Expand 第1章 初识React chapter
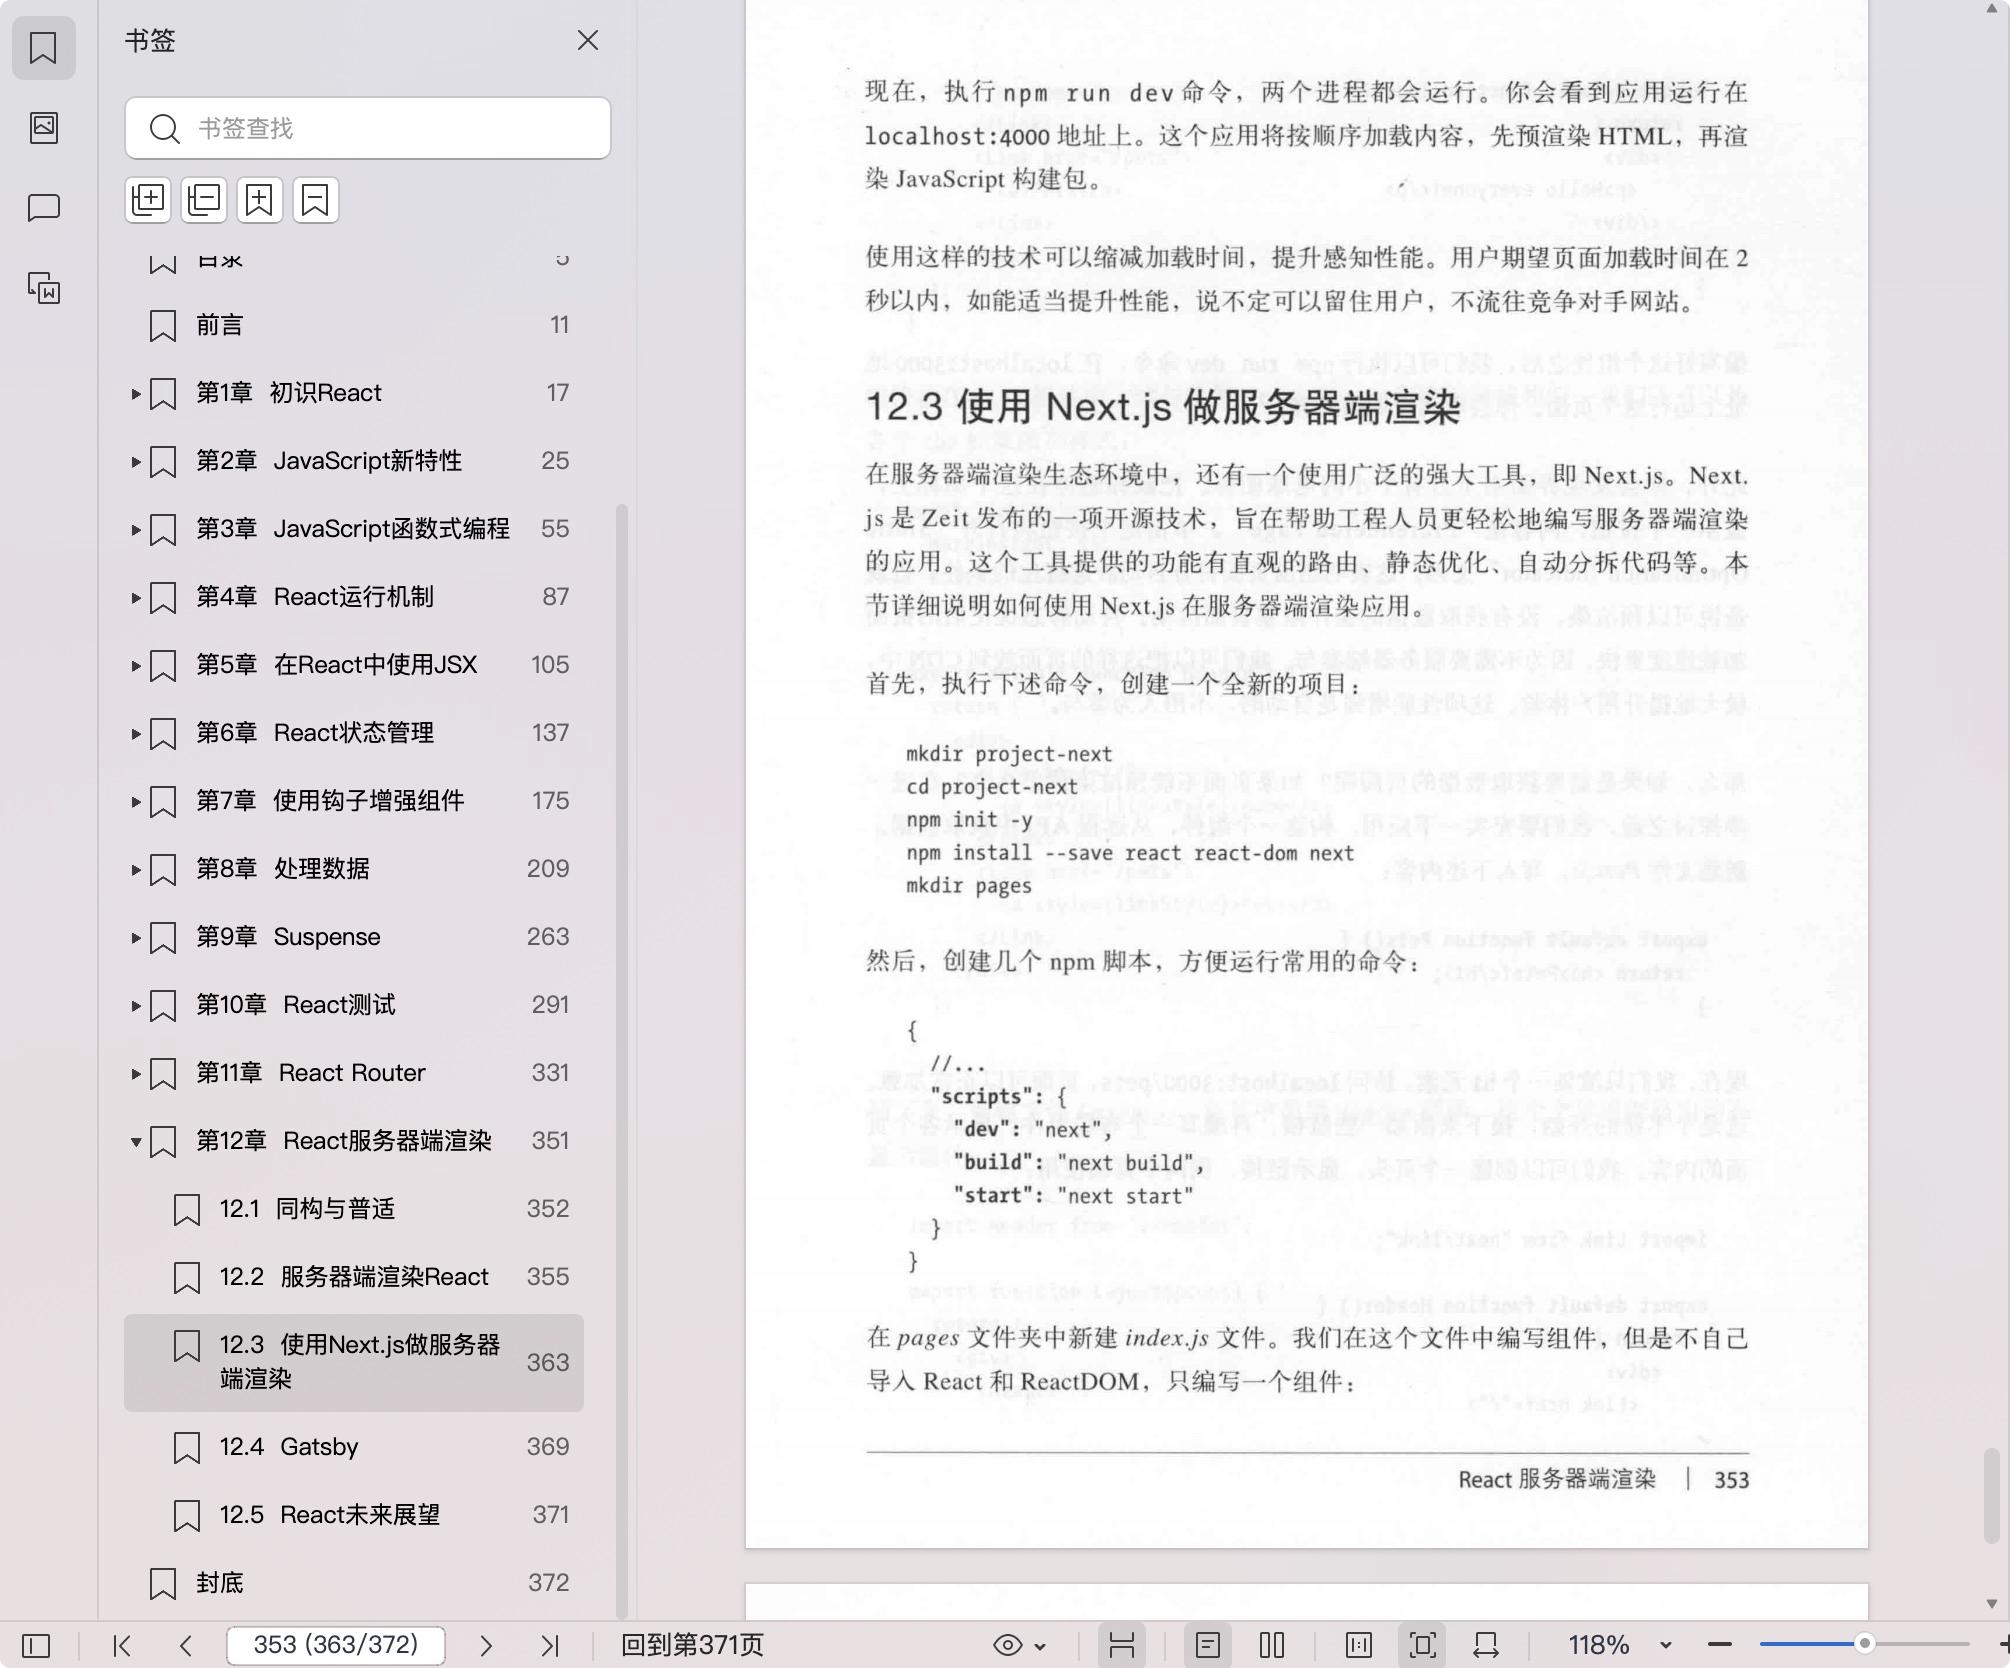 [x=136, y=394]
